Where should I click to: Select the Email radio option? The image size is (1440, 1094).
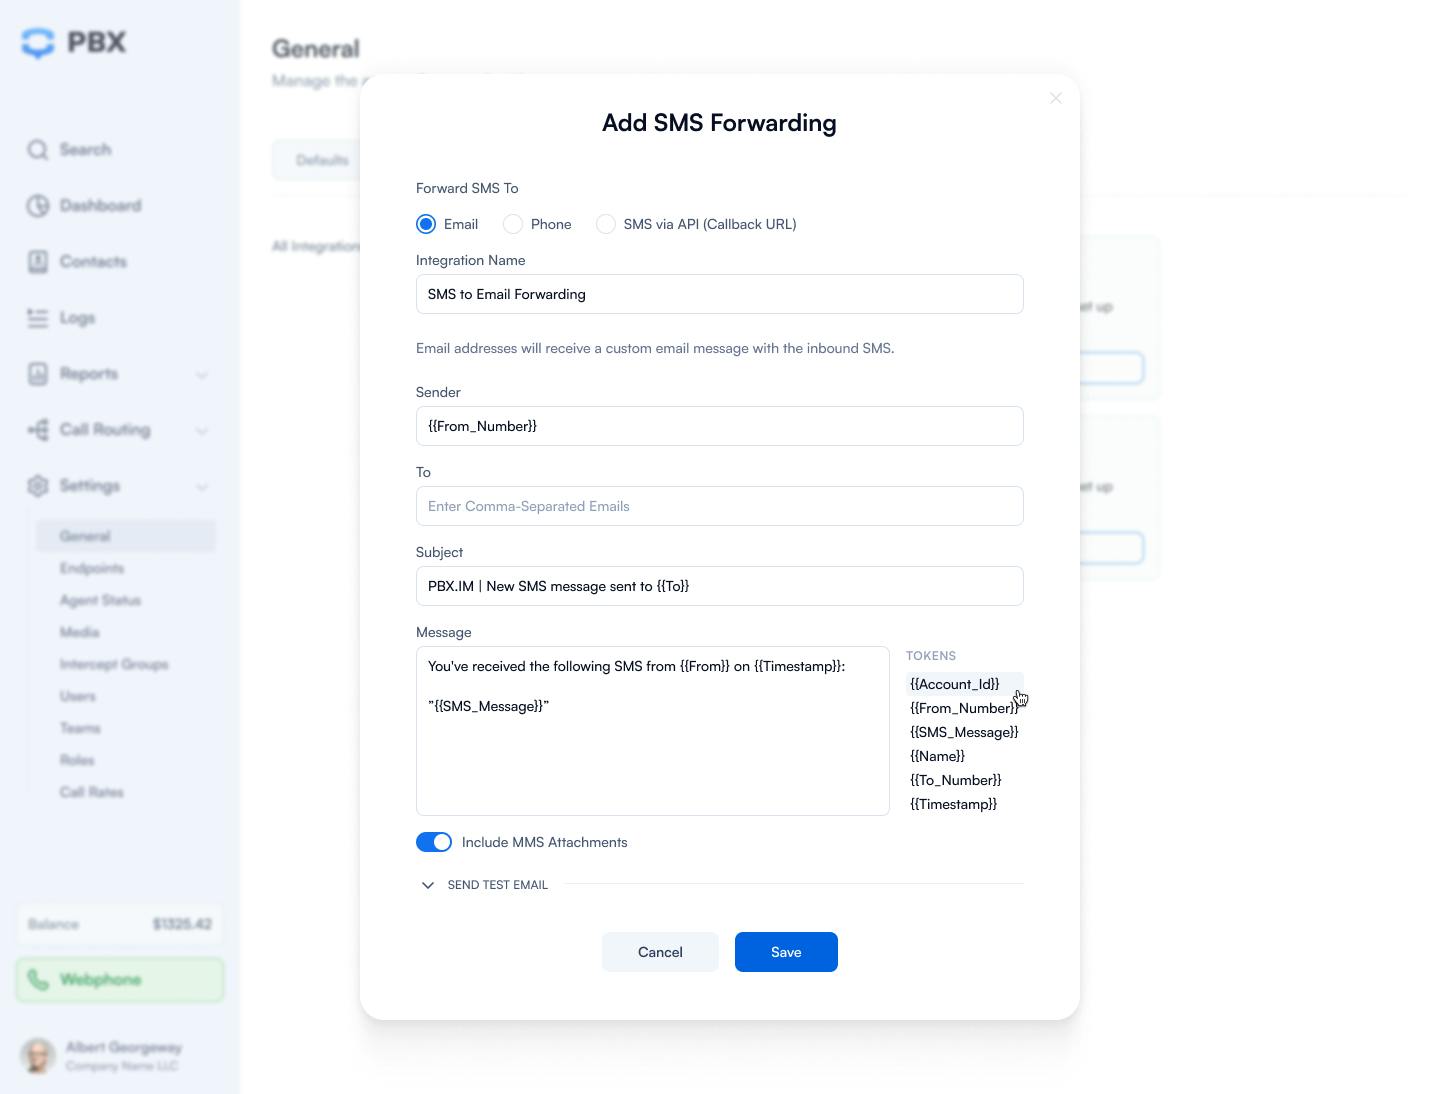tap(426, 224)
